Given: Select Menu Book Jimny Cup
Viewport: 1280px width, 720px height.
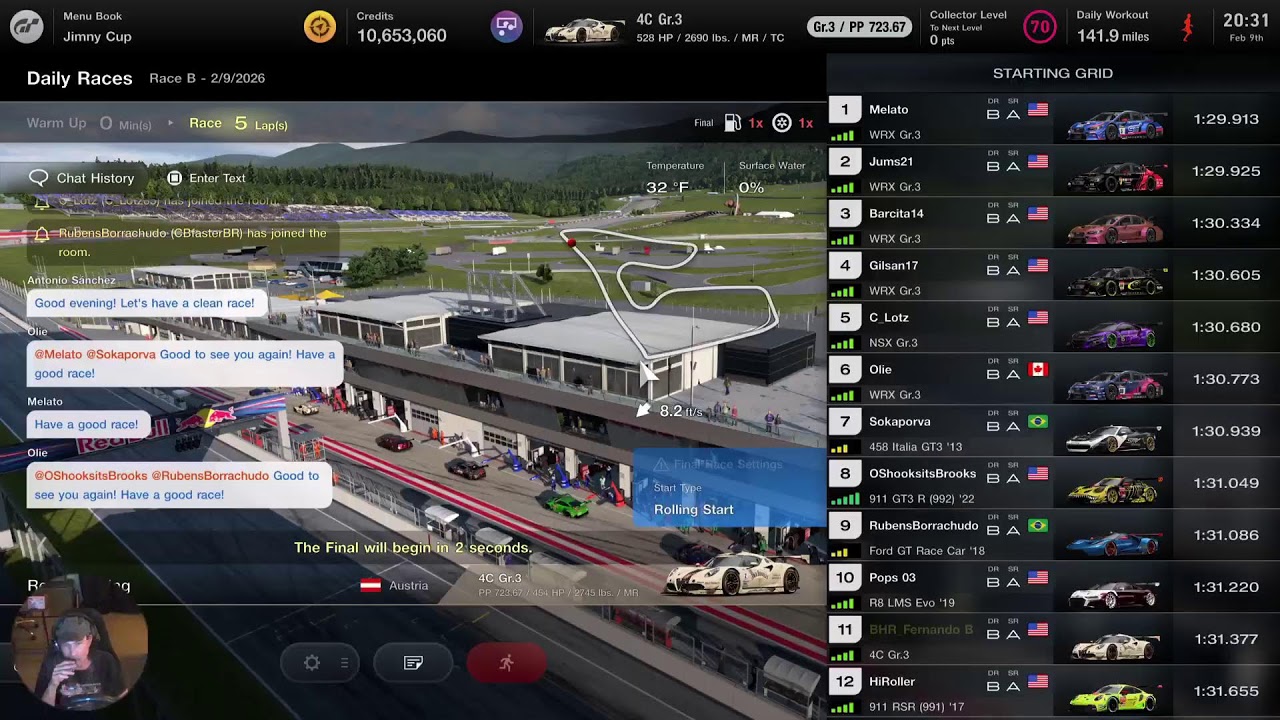Looking at the screenshot, I should [97, 27].
